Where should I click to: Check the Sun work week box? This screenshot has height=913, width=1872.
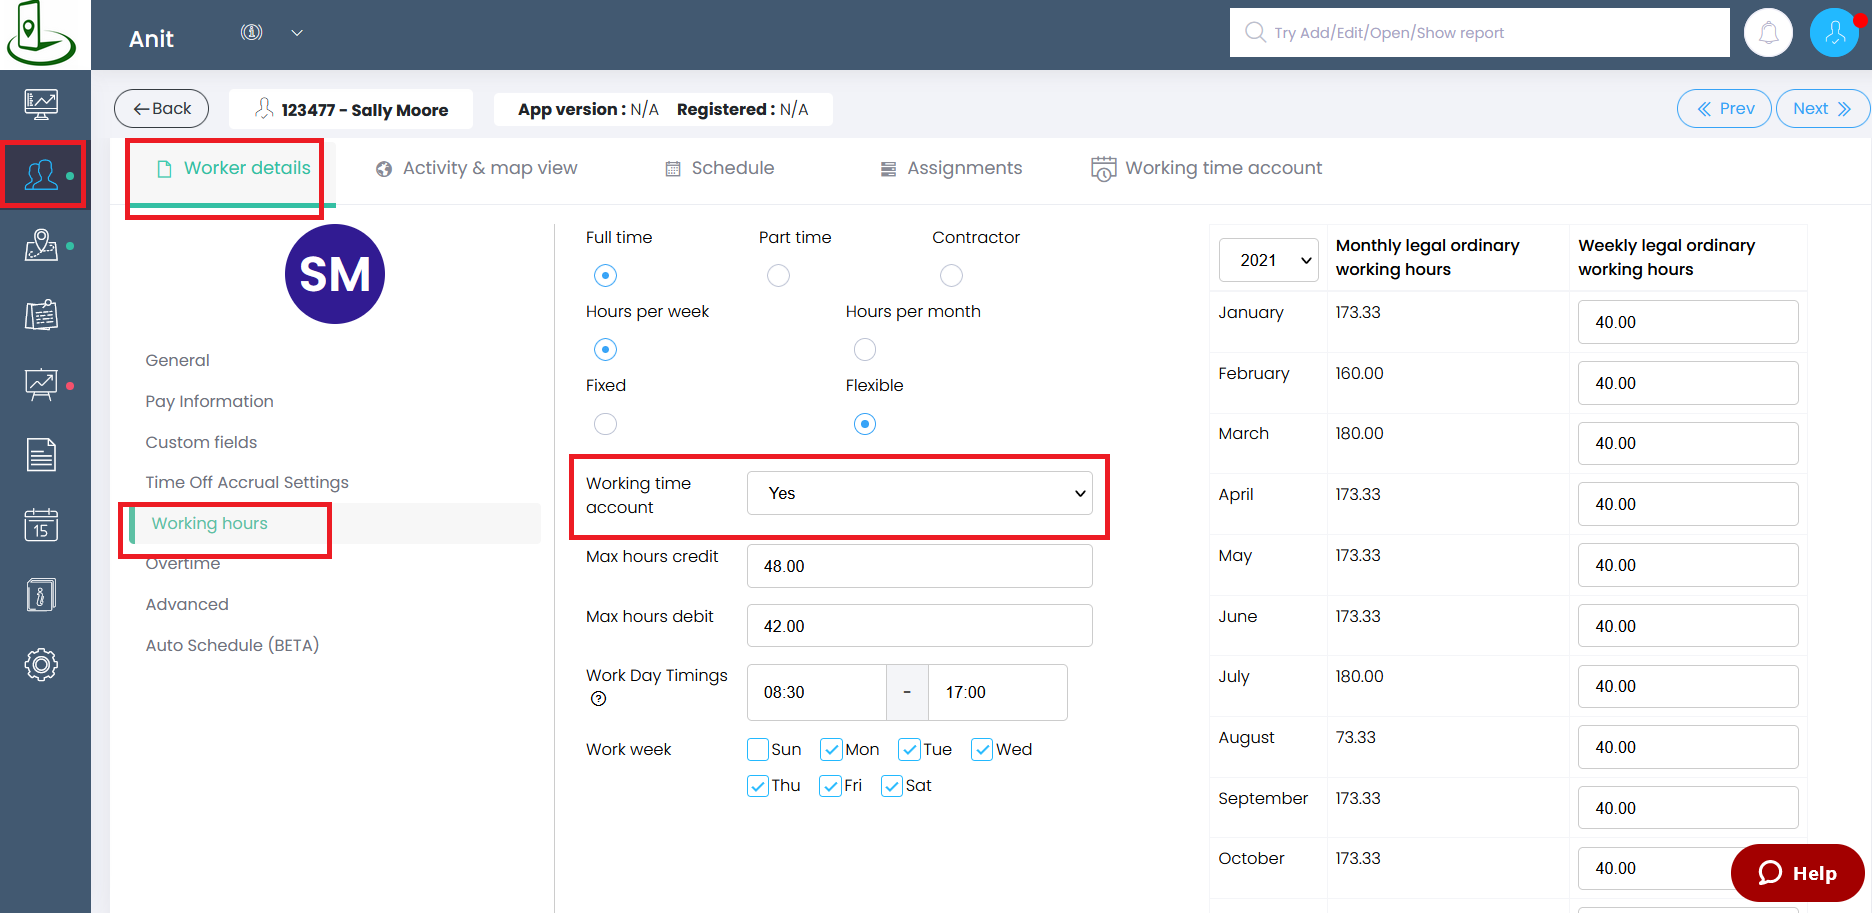(x=758, y=749)
